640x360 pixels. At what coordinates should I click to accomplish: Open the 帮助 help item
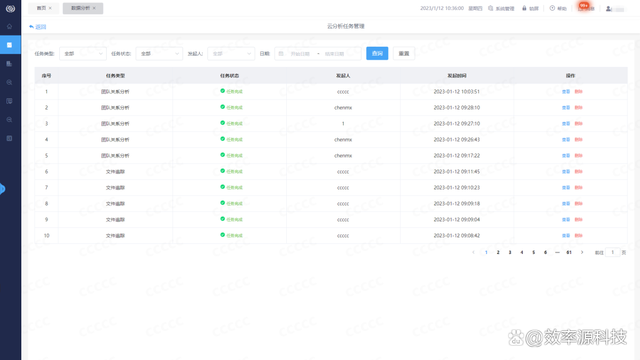click(x=558, y=9)
